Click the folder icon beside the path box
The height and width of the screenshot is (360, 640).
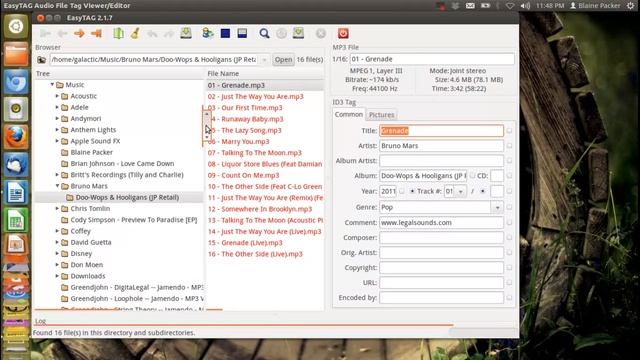(41, 60)
